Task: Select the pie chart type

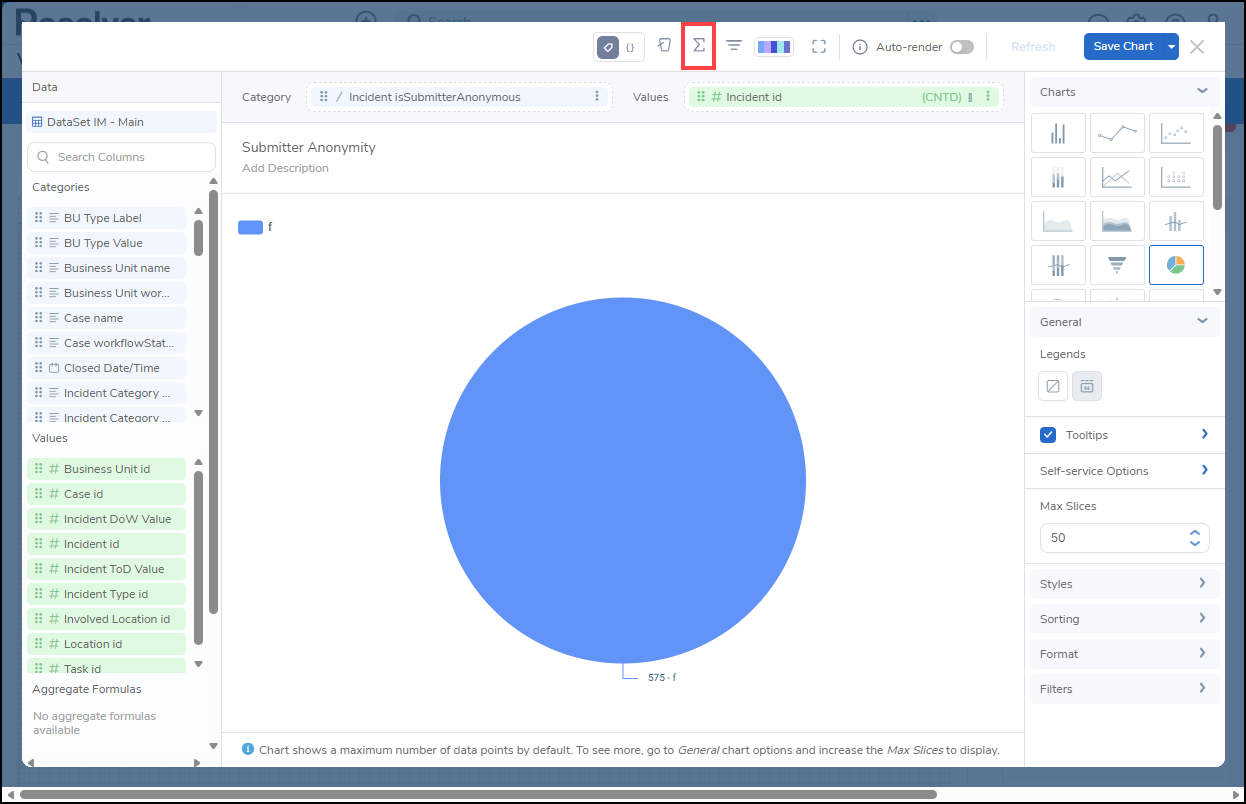Action: click(1176, 265)
